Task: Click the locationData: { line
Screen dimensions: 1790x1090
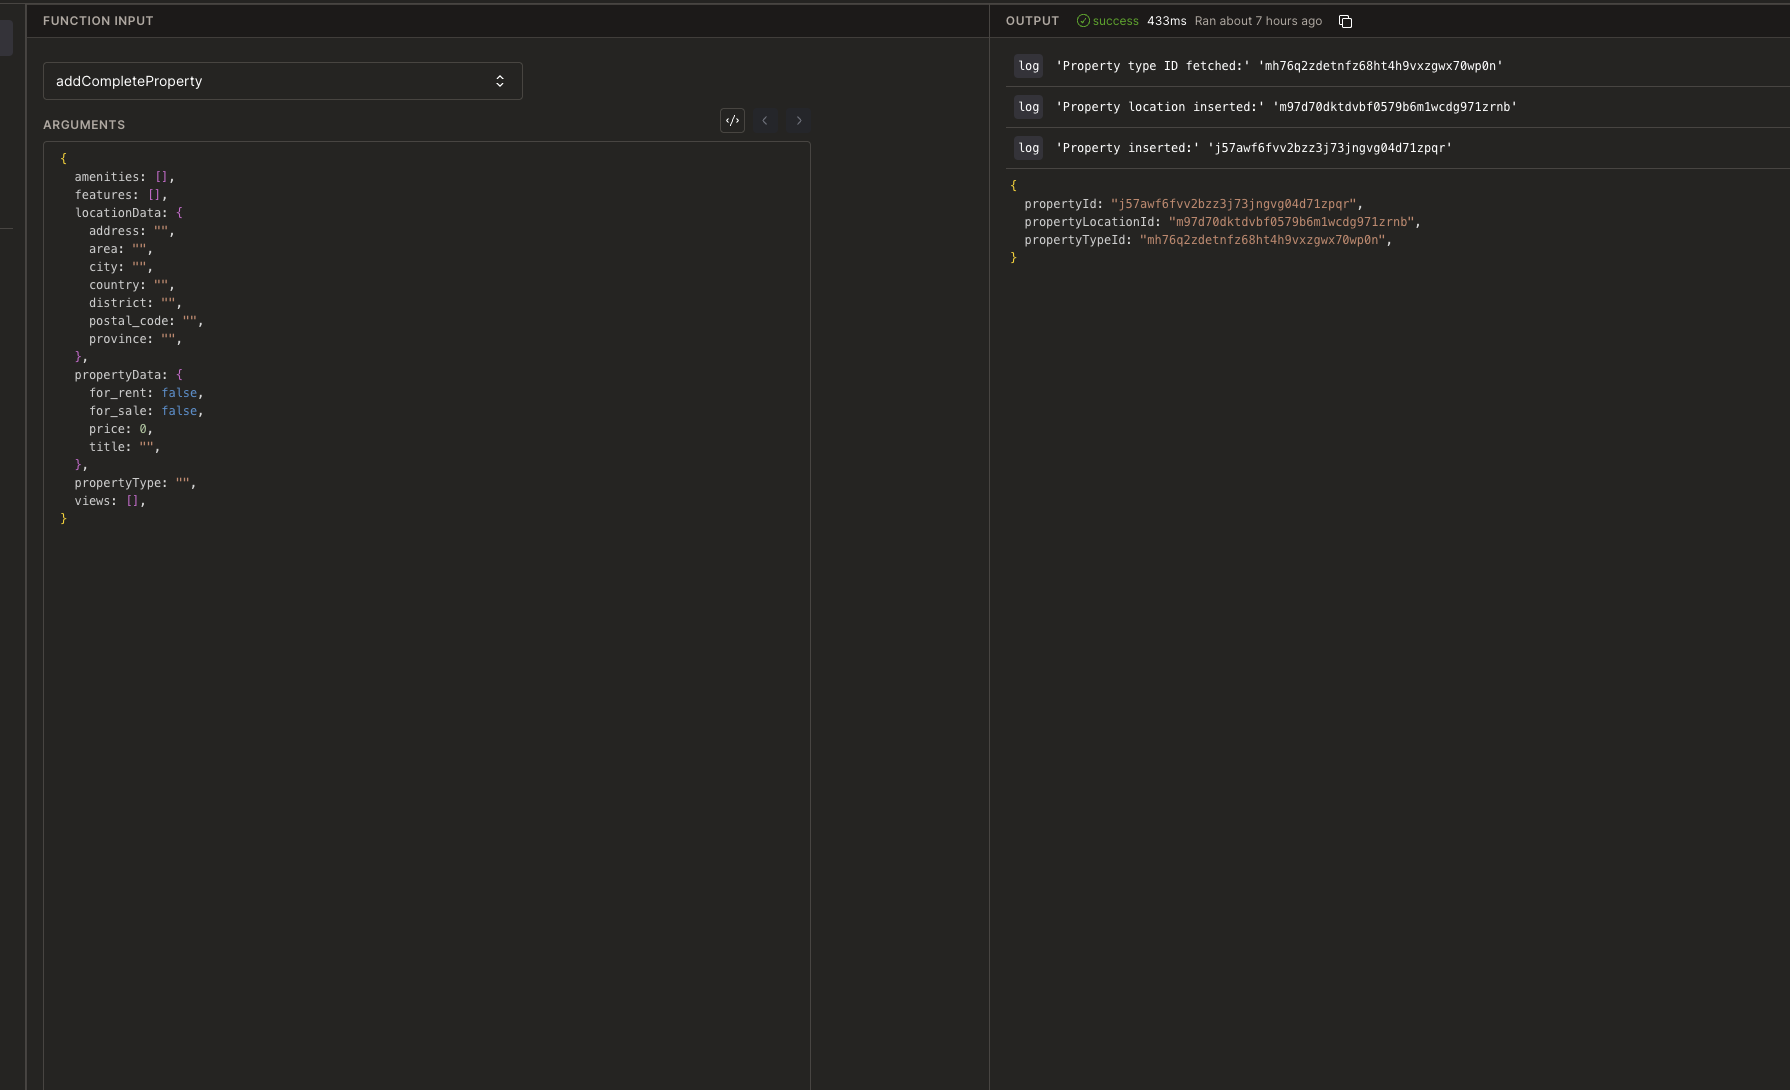Action: pos(128,213)
